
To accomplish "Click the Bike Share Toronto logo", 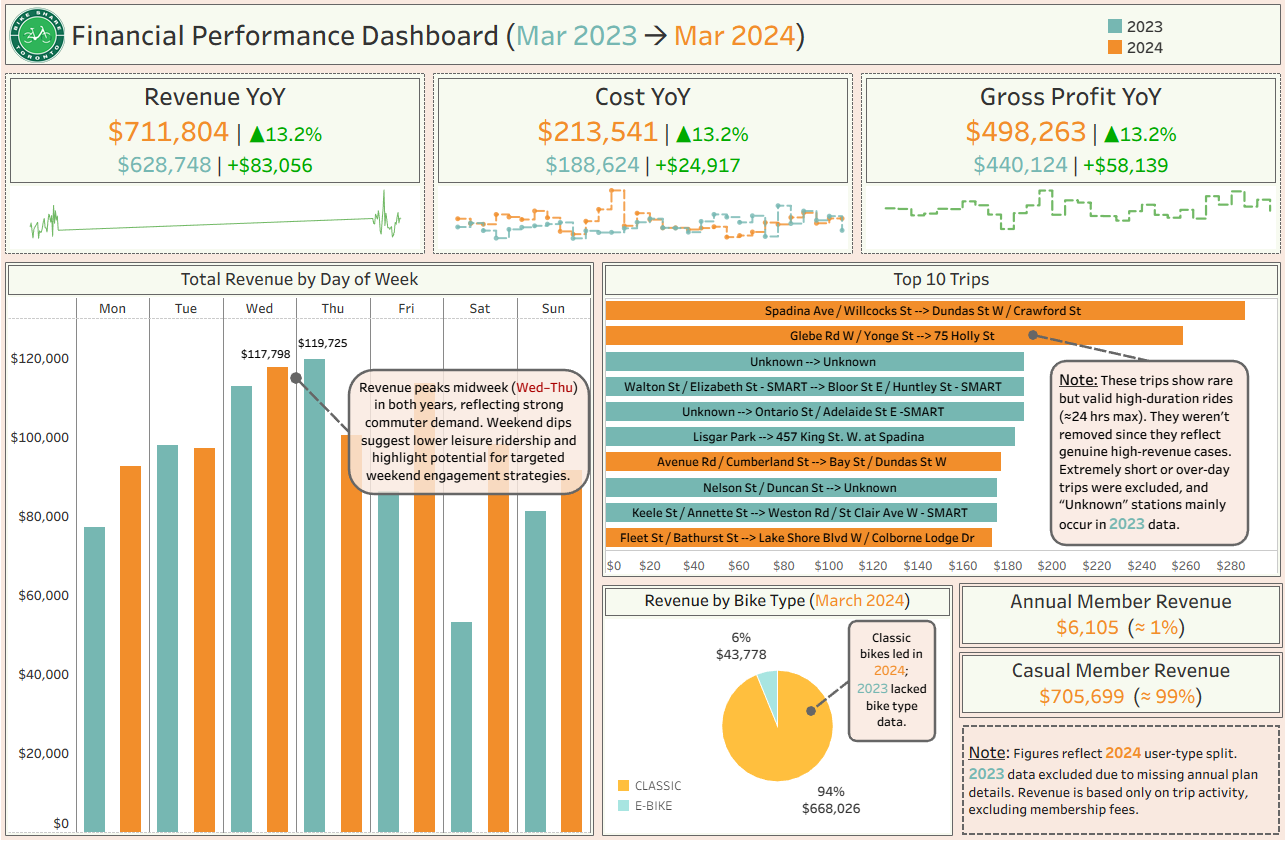I will point(37,36).
